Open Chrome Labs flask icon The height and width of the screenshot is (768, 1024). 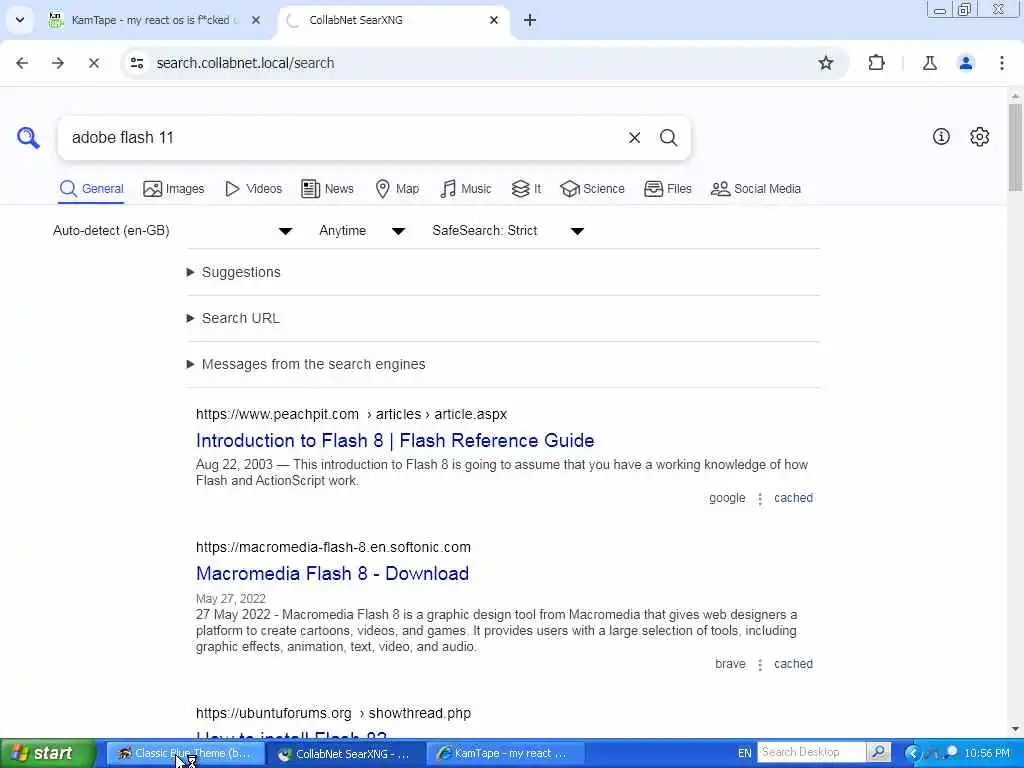tap(929, 63)
